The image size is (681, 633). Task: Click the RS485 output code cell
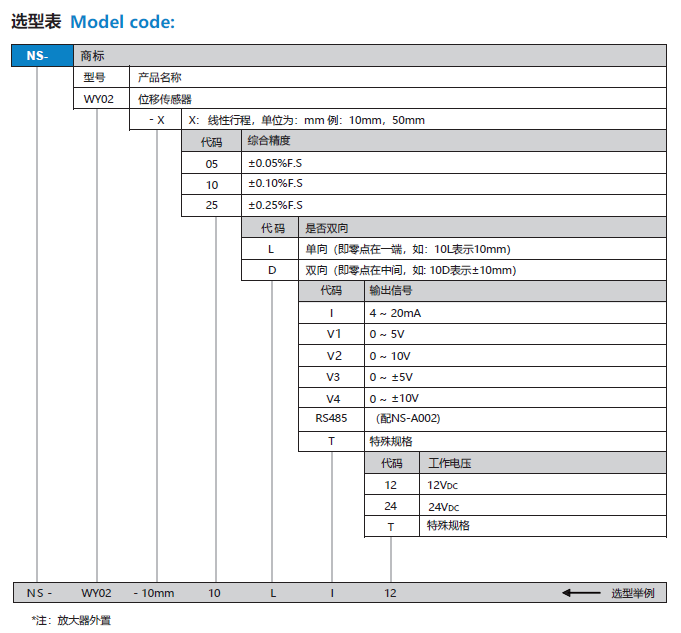tap(333, 418)
